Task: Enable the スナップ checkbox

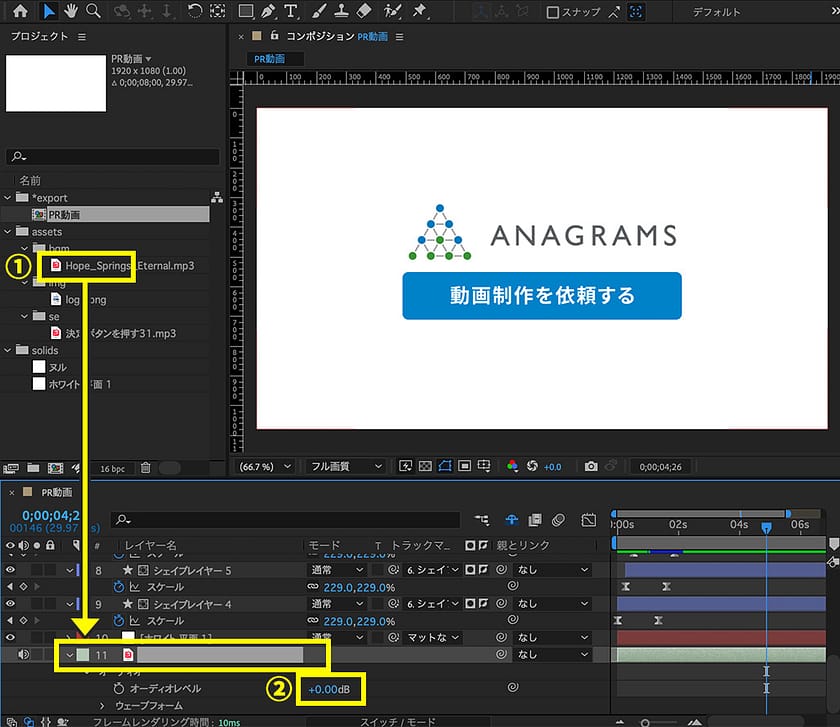Action: 553,13
